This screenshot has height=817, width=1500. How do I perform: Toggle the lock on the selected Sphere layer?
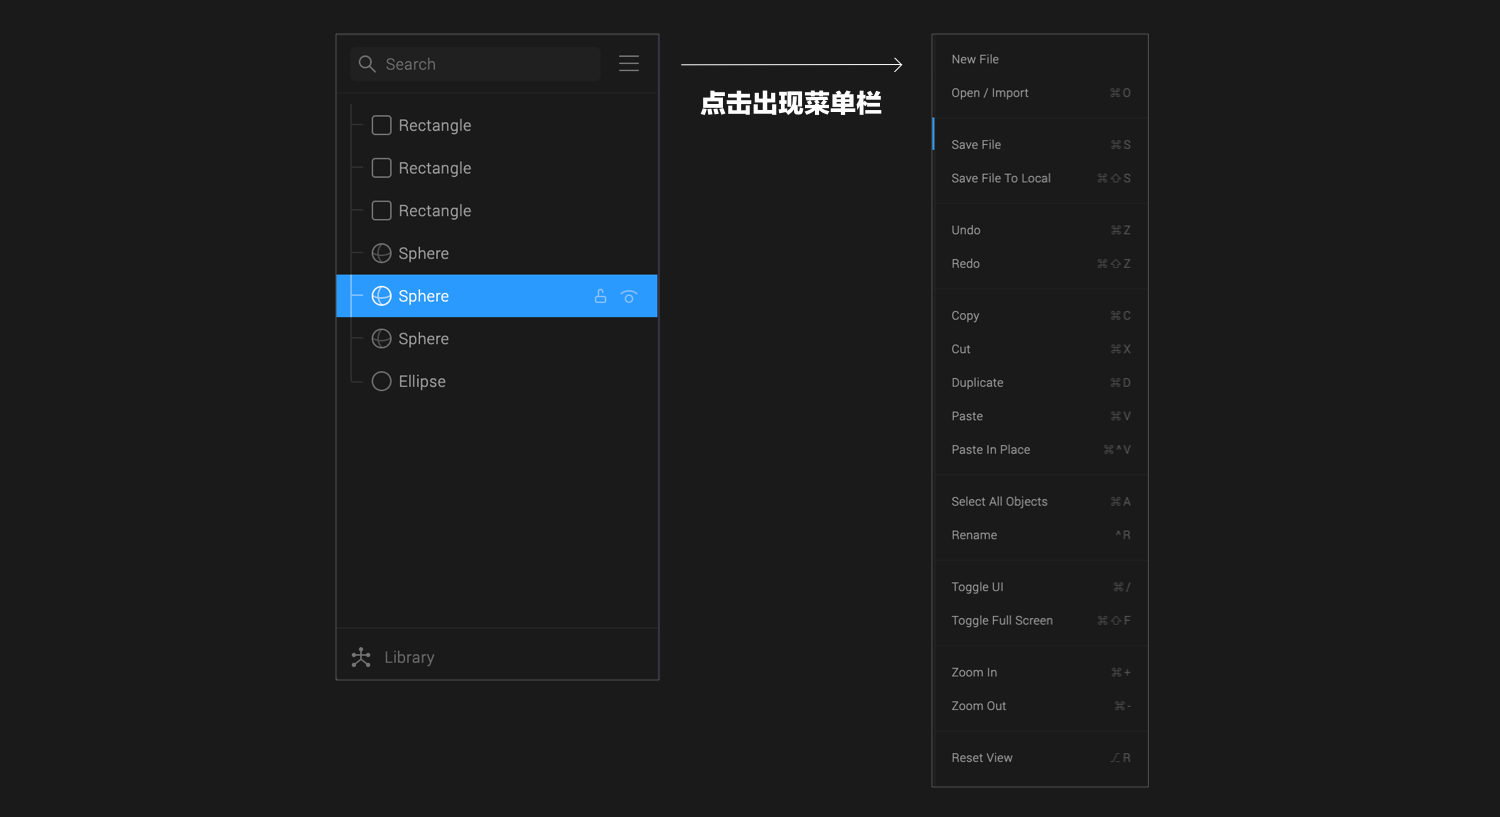(x=599, y=295)
